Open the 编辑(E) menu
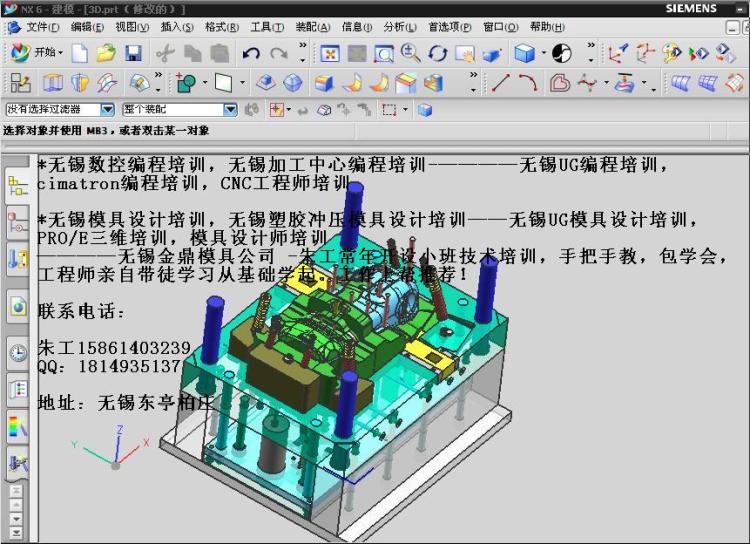 [87, 27]
